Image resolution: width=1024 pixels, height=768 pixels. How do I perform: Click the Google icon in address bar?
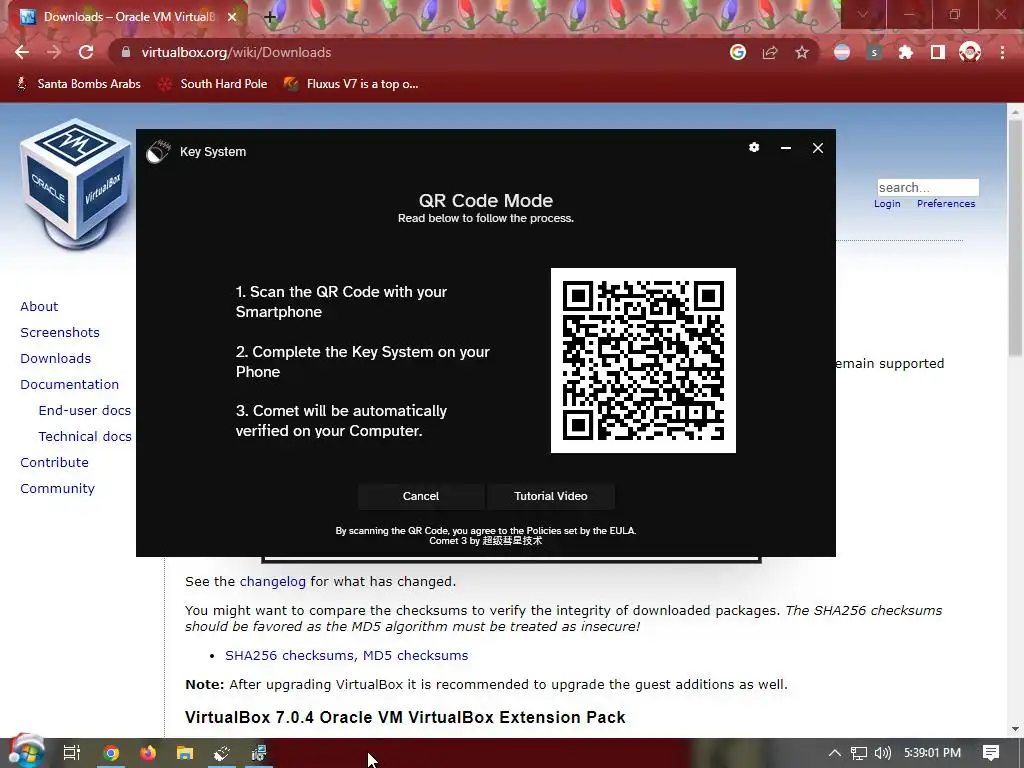738,52
